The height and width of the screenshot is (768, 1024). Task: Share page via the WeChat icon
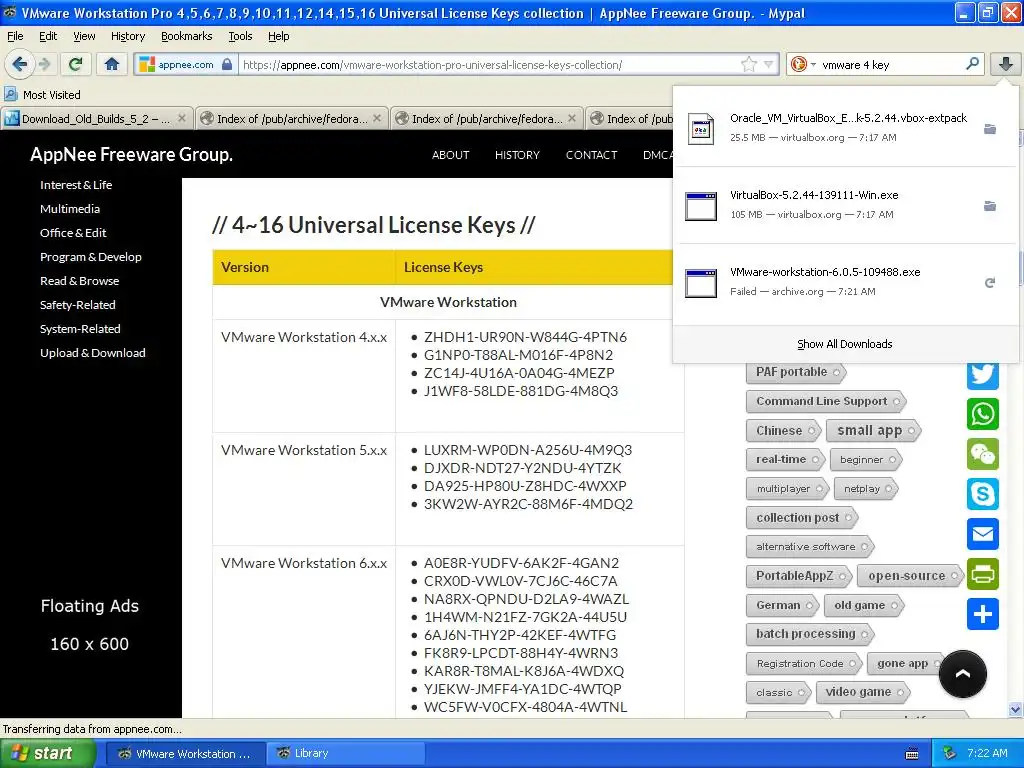[x=983, y=454]
